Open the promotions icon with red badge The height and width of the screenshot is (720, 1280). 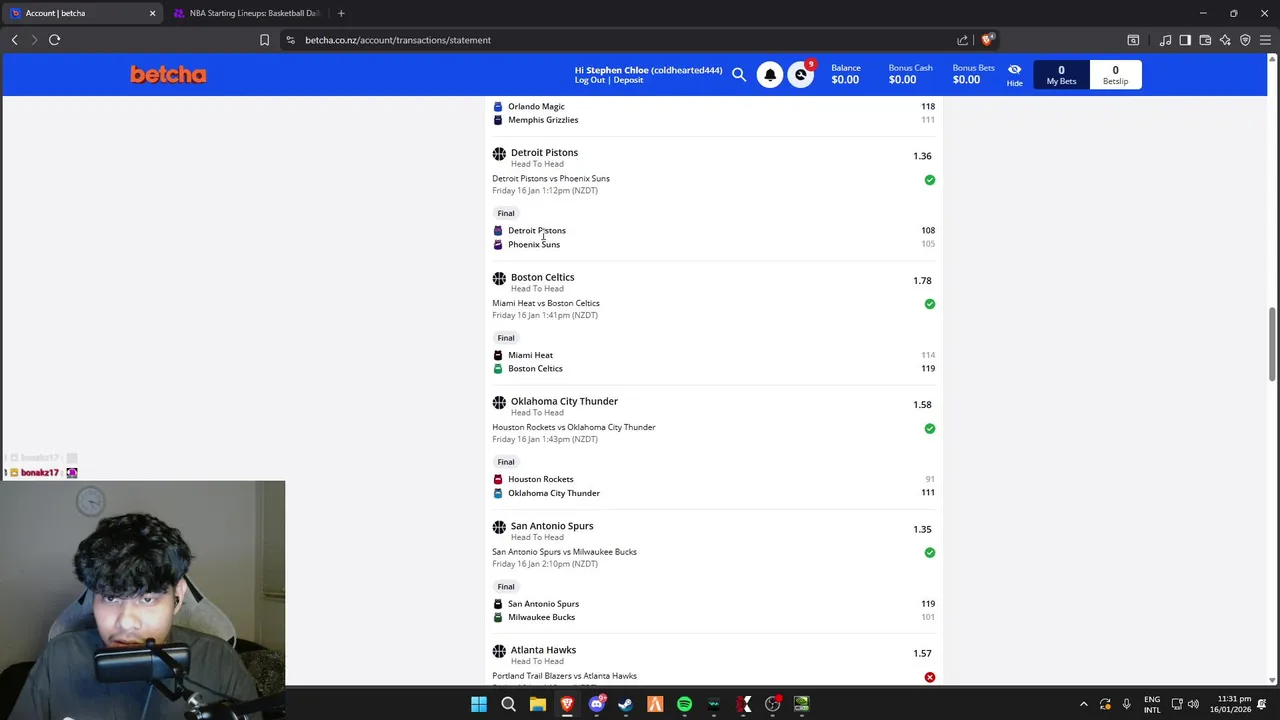(801, 75)
